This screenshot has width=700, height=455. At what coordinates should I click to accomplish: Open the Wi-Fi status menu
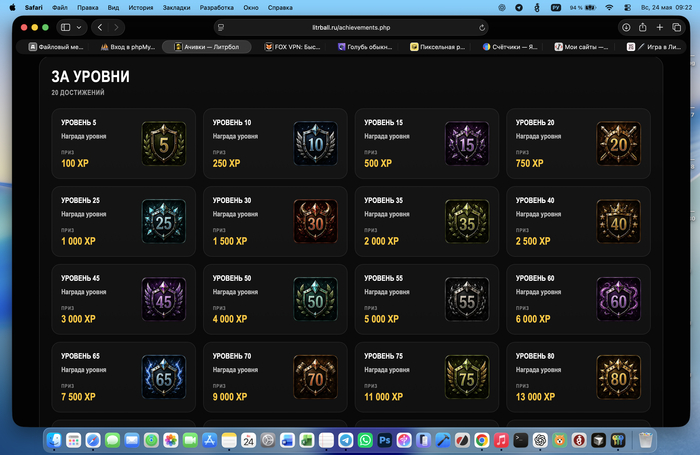[x=609, y=8]
